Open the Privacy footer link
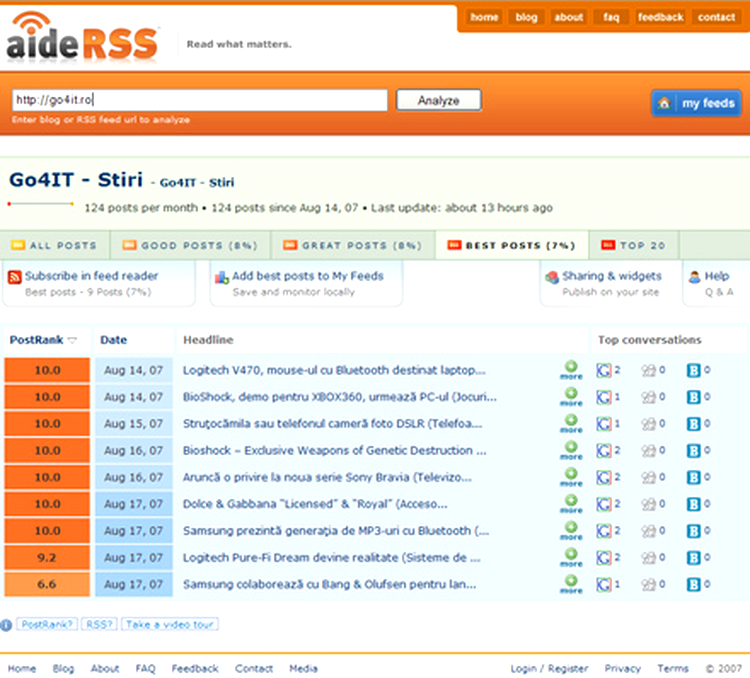Viewport: 750px width, 678px height. (x=622, y=668)
